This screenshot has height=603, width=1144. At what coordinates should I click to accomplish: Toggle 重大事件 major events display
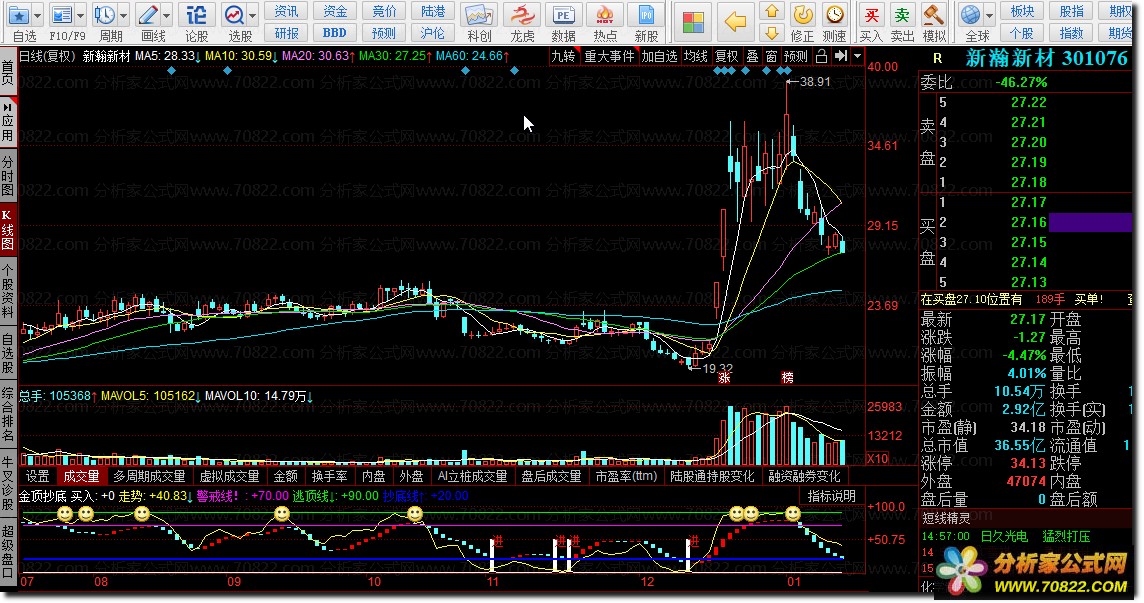610,56
